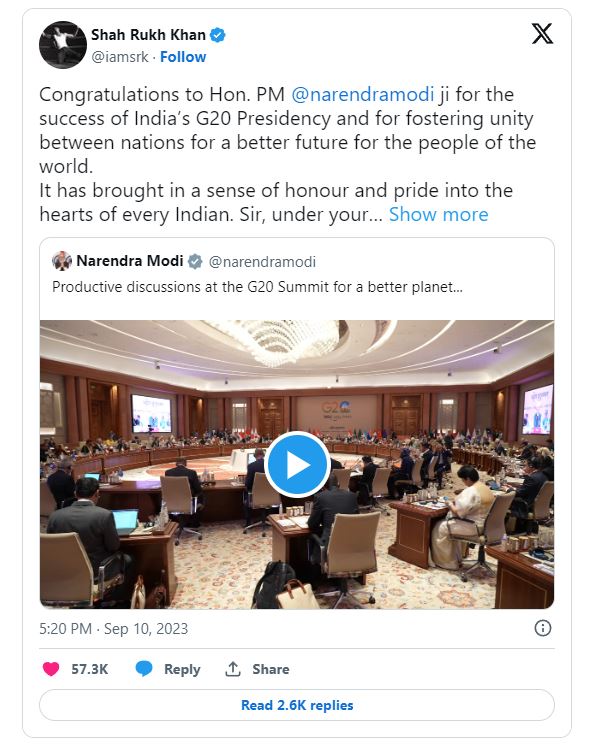Play the G20 Summit video
The width and height of the screenshot is (595, 749).
(297, 464)
